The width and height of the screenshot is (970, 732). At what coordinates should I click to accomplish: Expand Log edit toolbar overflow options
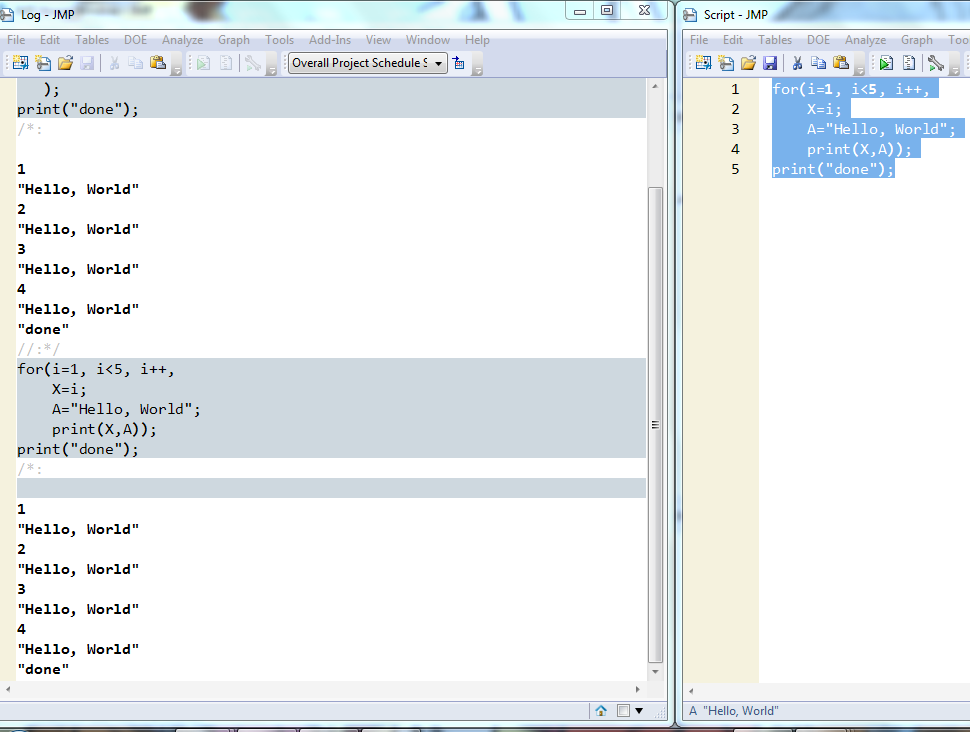(x=176, y=71)
